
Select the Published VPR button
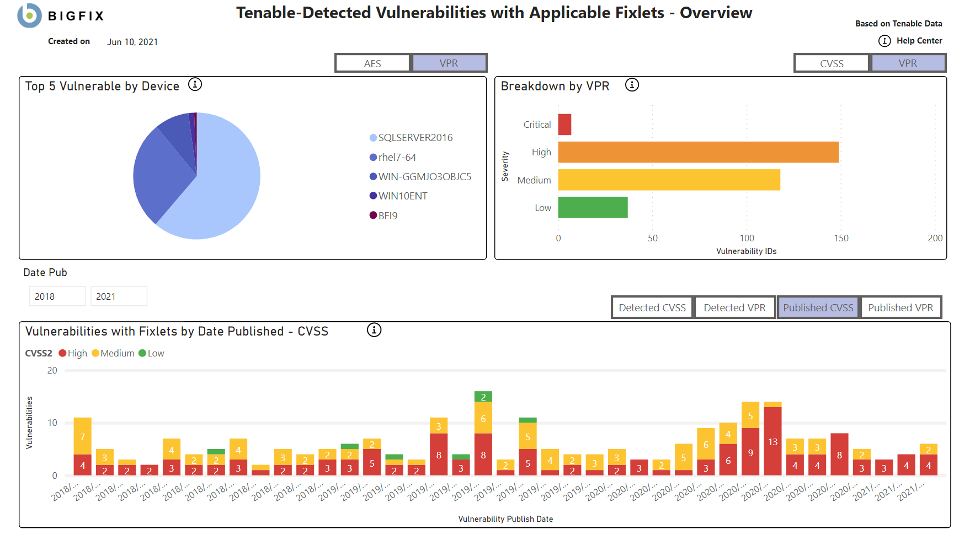click(x=901, y=308)
